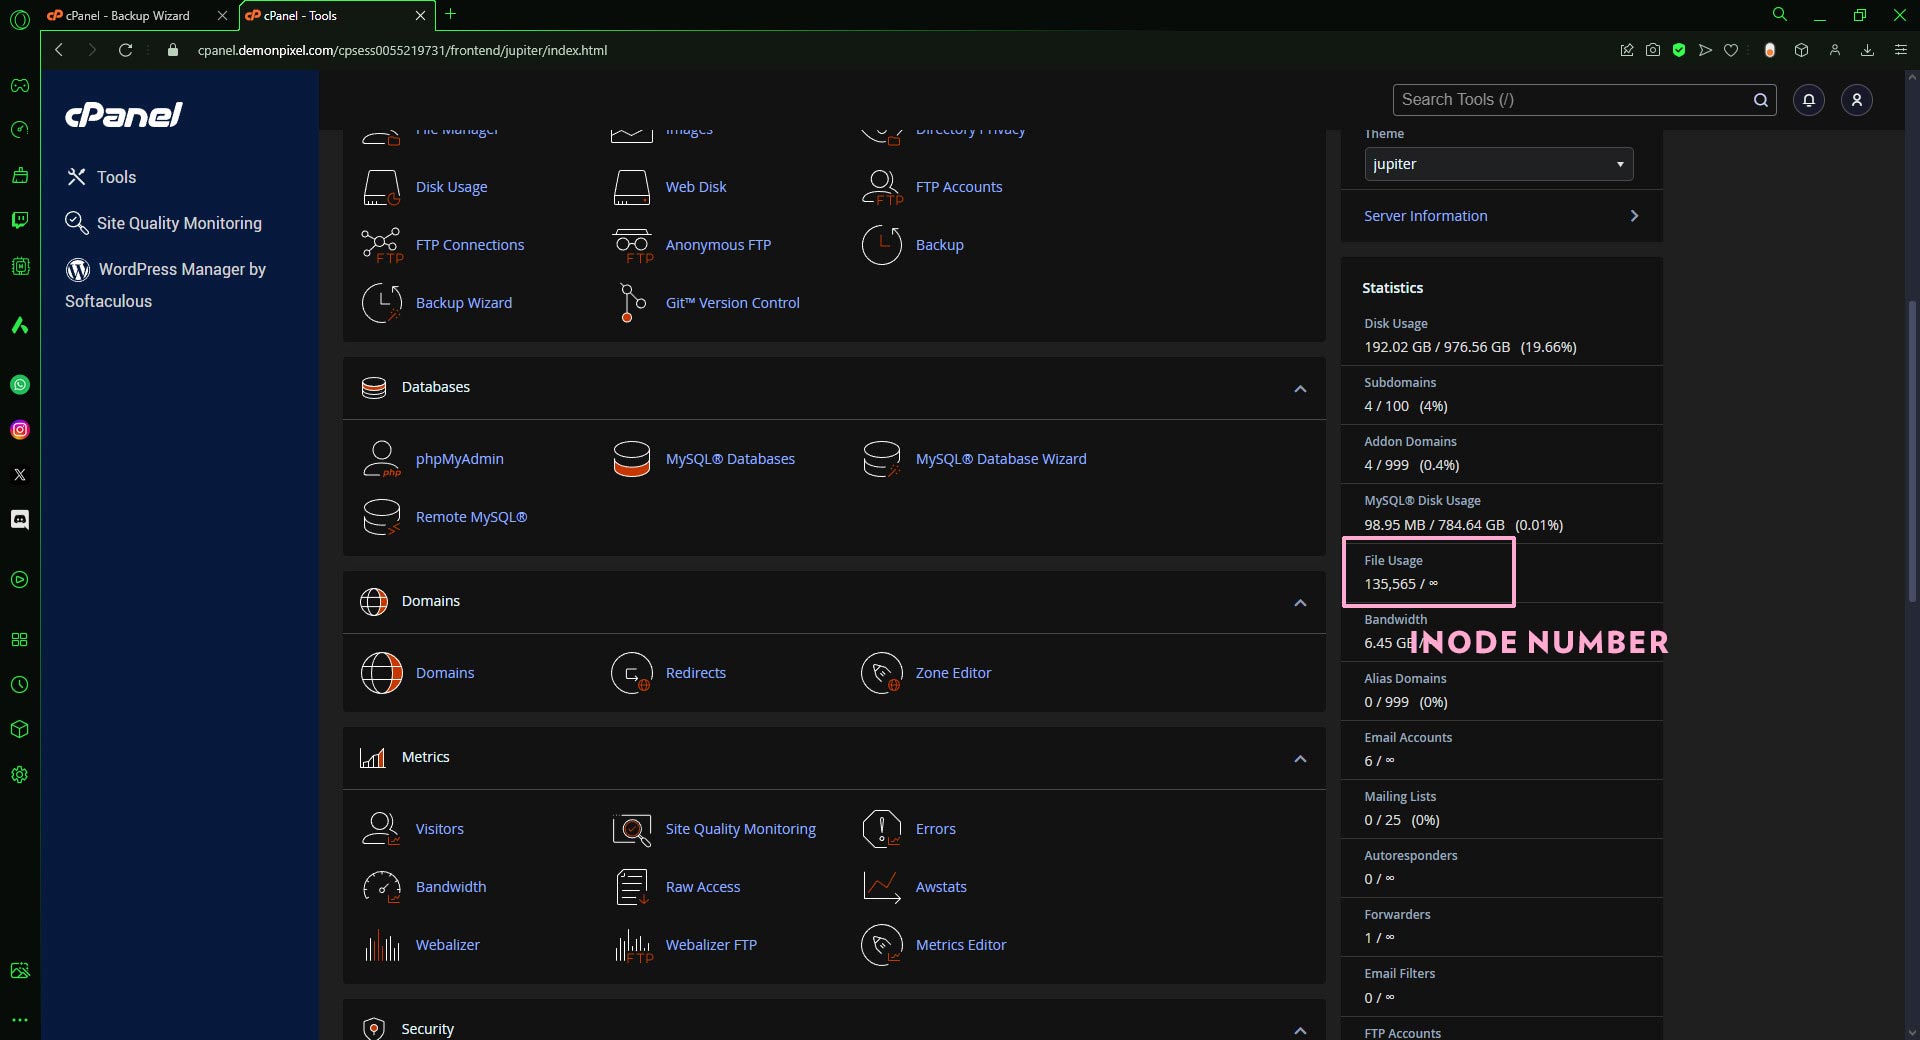Image resolution: width=1920 pixels, height=1040 pixels.
Task: Click the Zone Editor link
Action: pos(953,673)
